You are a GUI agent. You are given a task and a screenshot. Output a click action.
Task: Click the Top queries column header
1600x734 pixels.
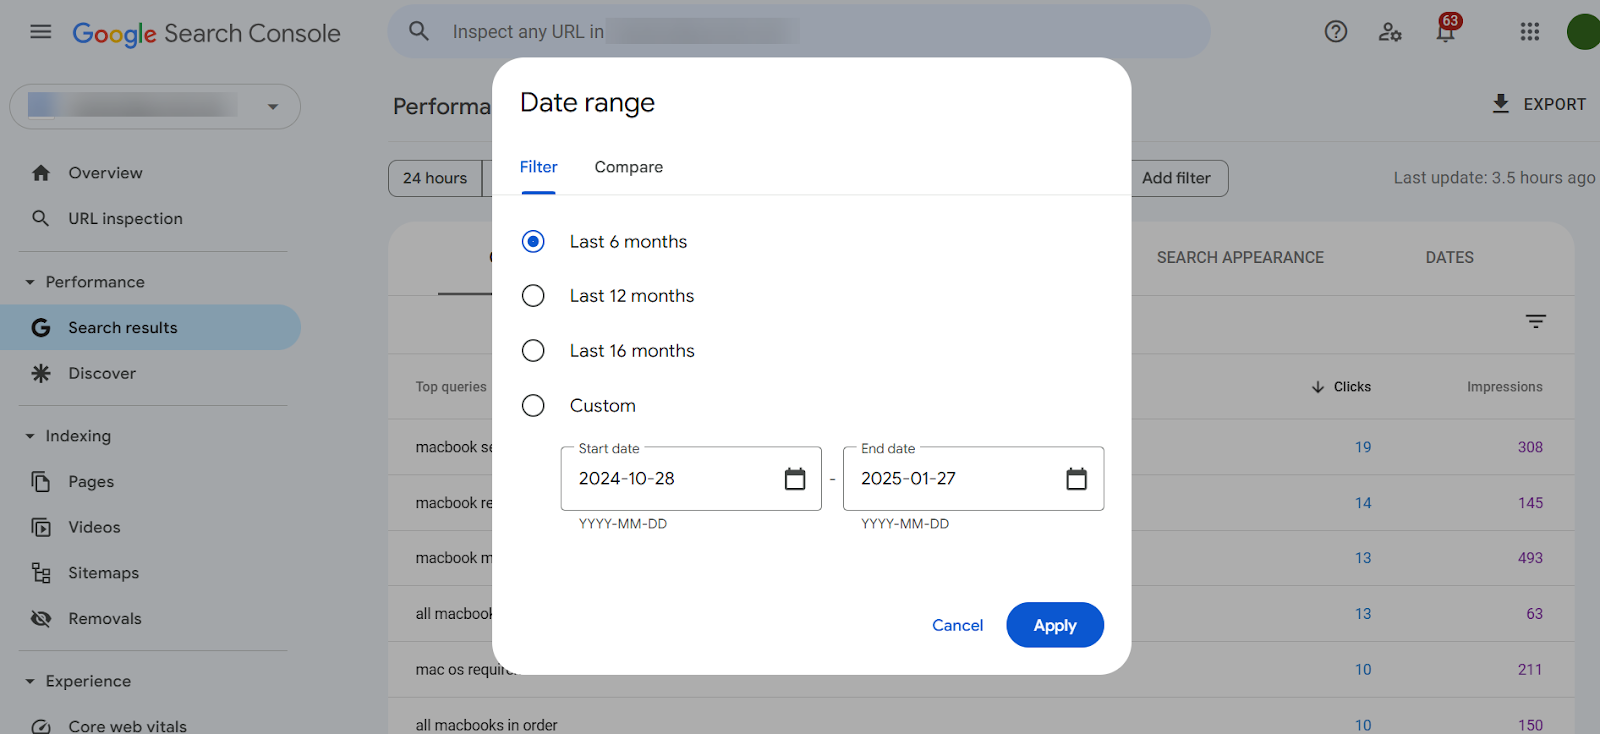pyautogui.click(x=451, y=387)
